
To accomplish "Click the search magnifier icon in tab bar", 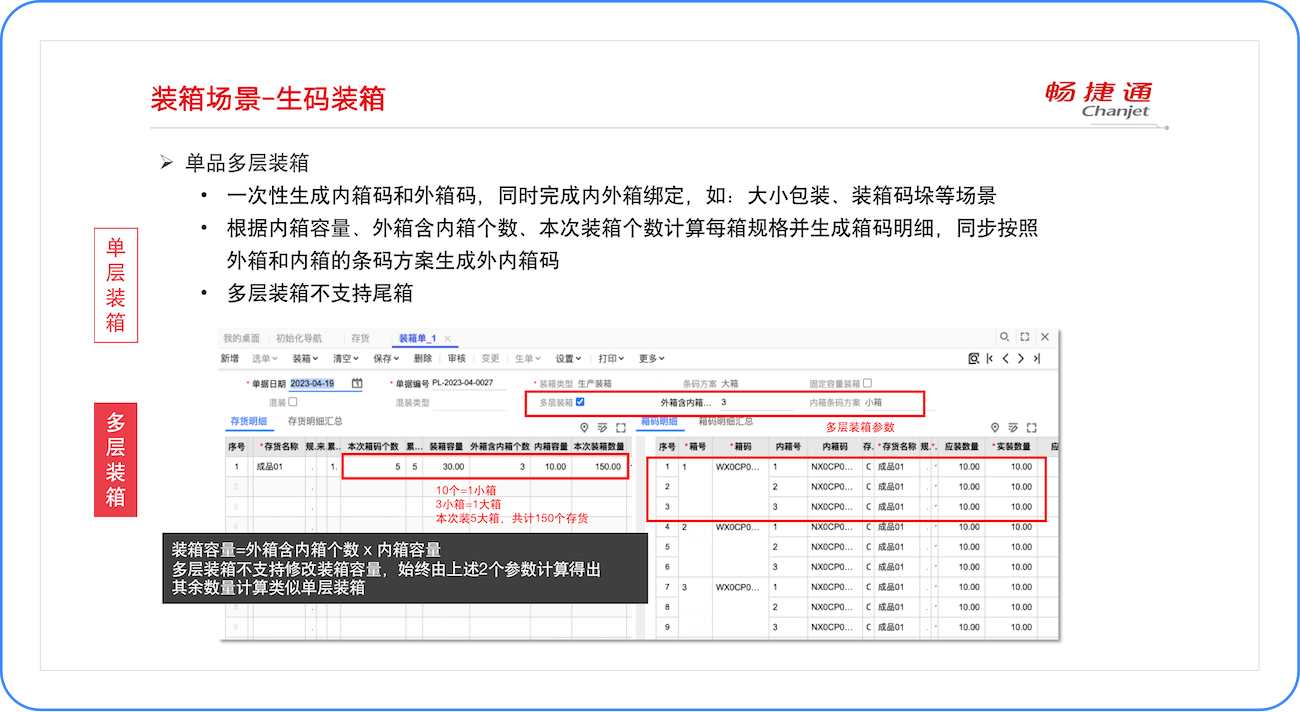I will 1005,338.
